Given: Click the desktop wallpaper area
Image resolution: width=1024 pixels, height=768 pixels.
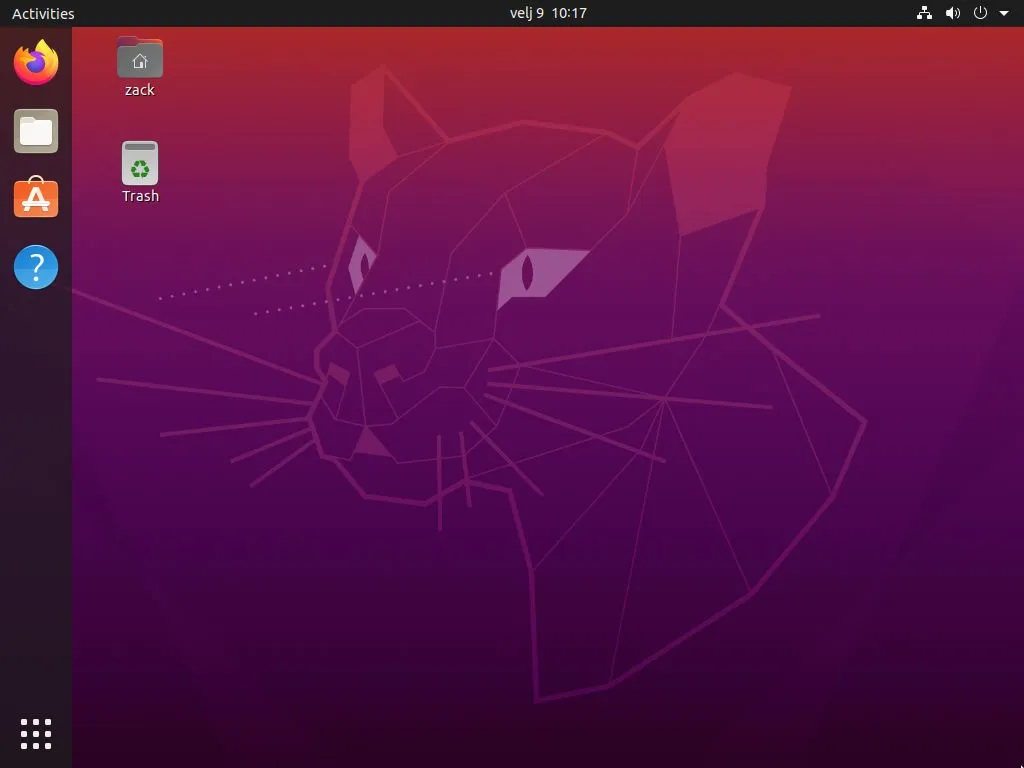Looking at the screenshot, I should point(600,500).
